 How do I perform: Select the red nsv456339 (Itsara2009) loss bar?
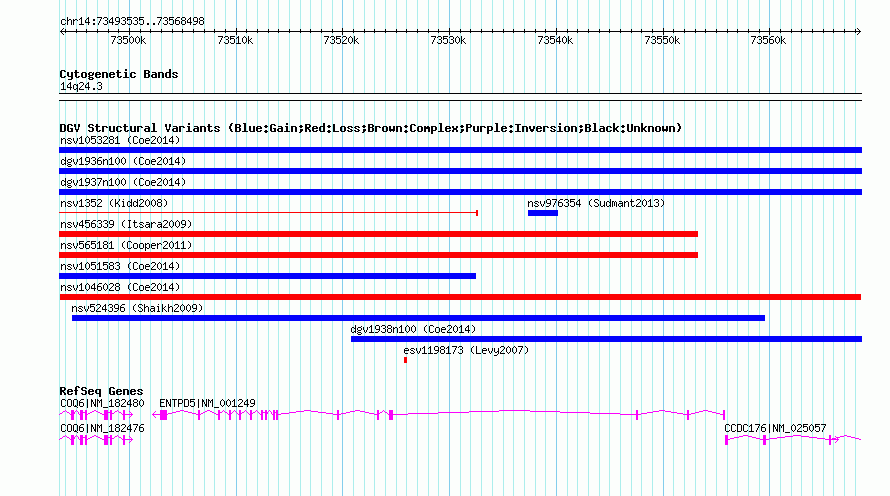click(x=379, y=234)
